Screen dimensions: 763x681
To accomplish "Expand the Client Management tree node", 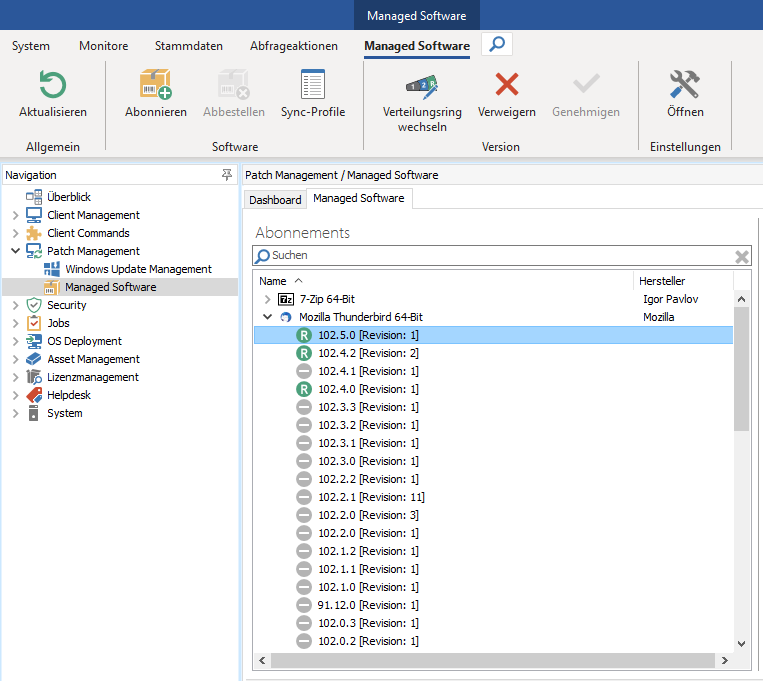I will coord(15,215).
